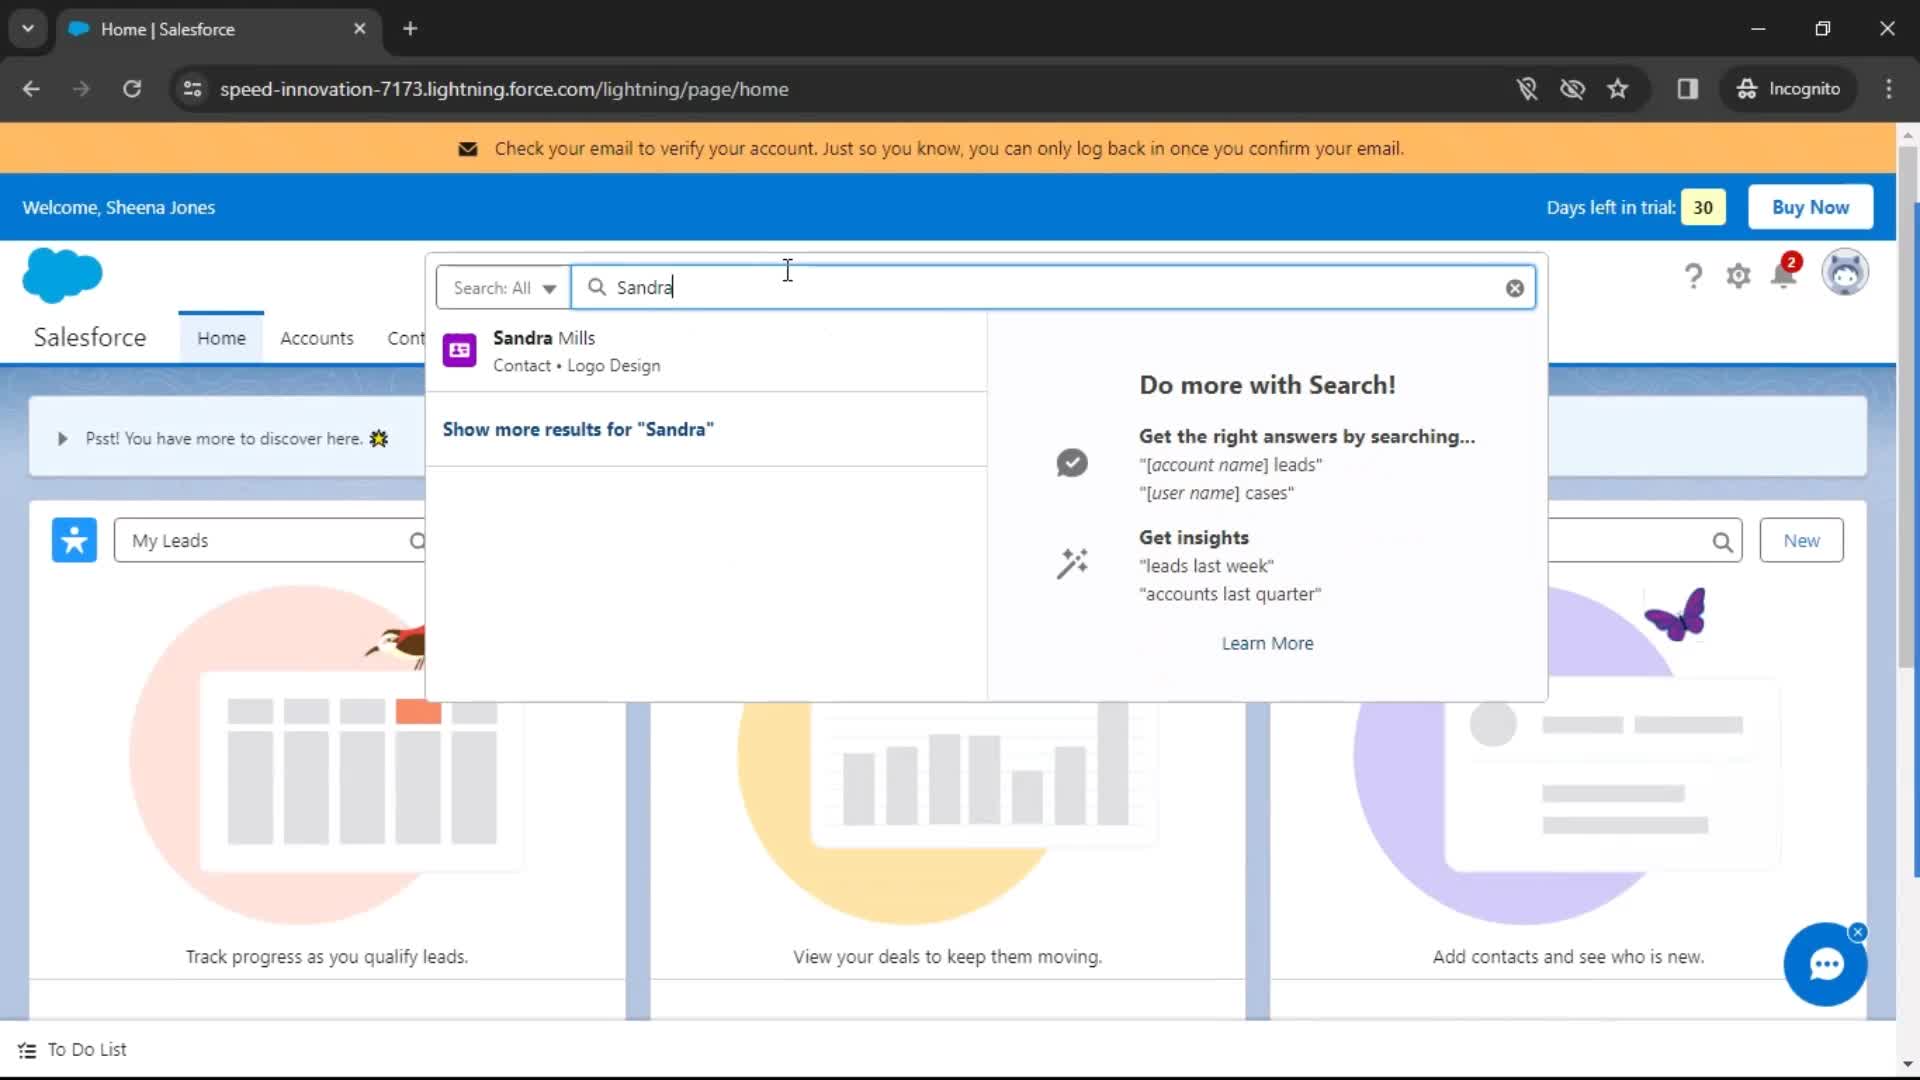
Task: Open the Learn More link
Action: click(1267, 643)
